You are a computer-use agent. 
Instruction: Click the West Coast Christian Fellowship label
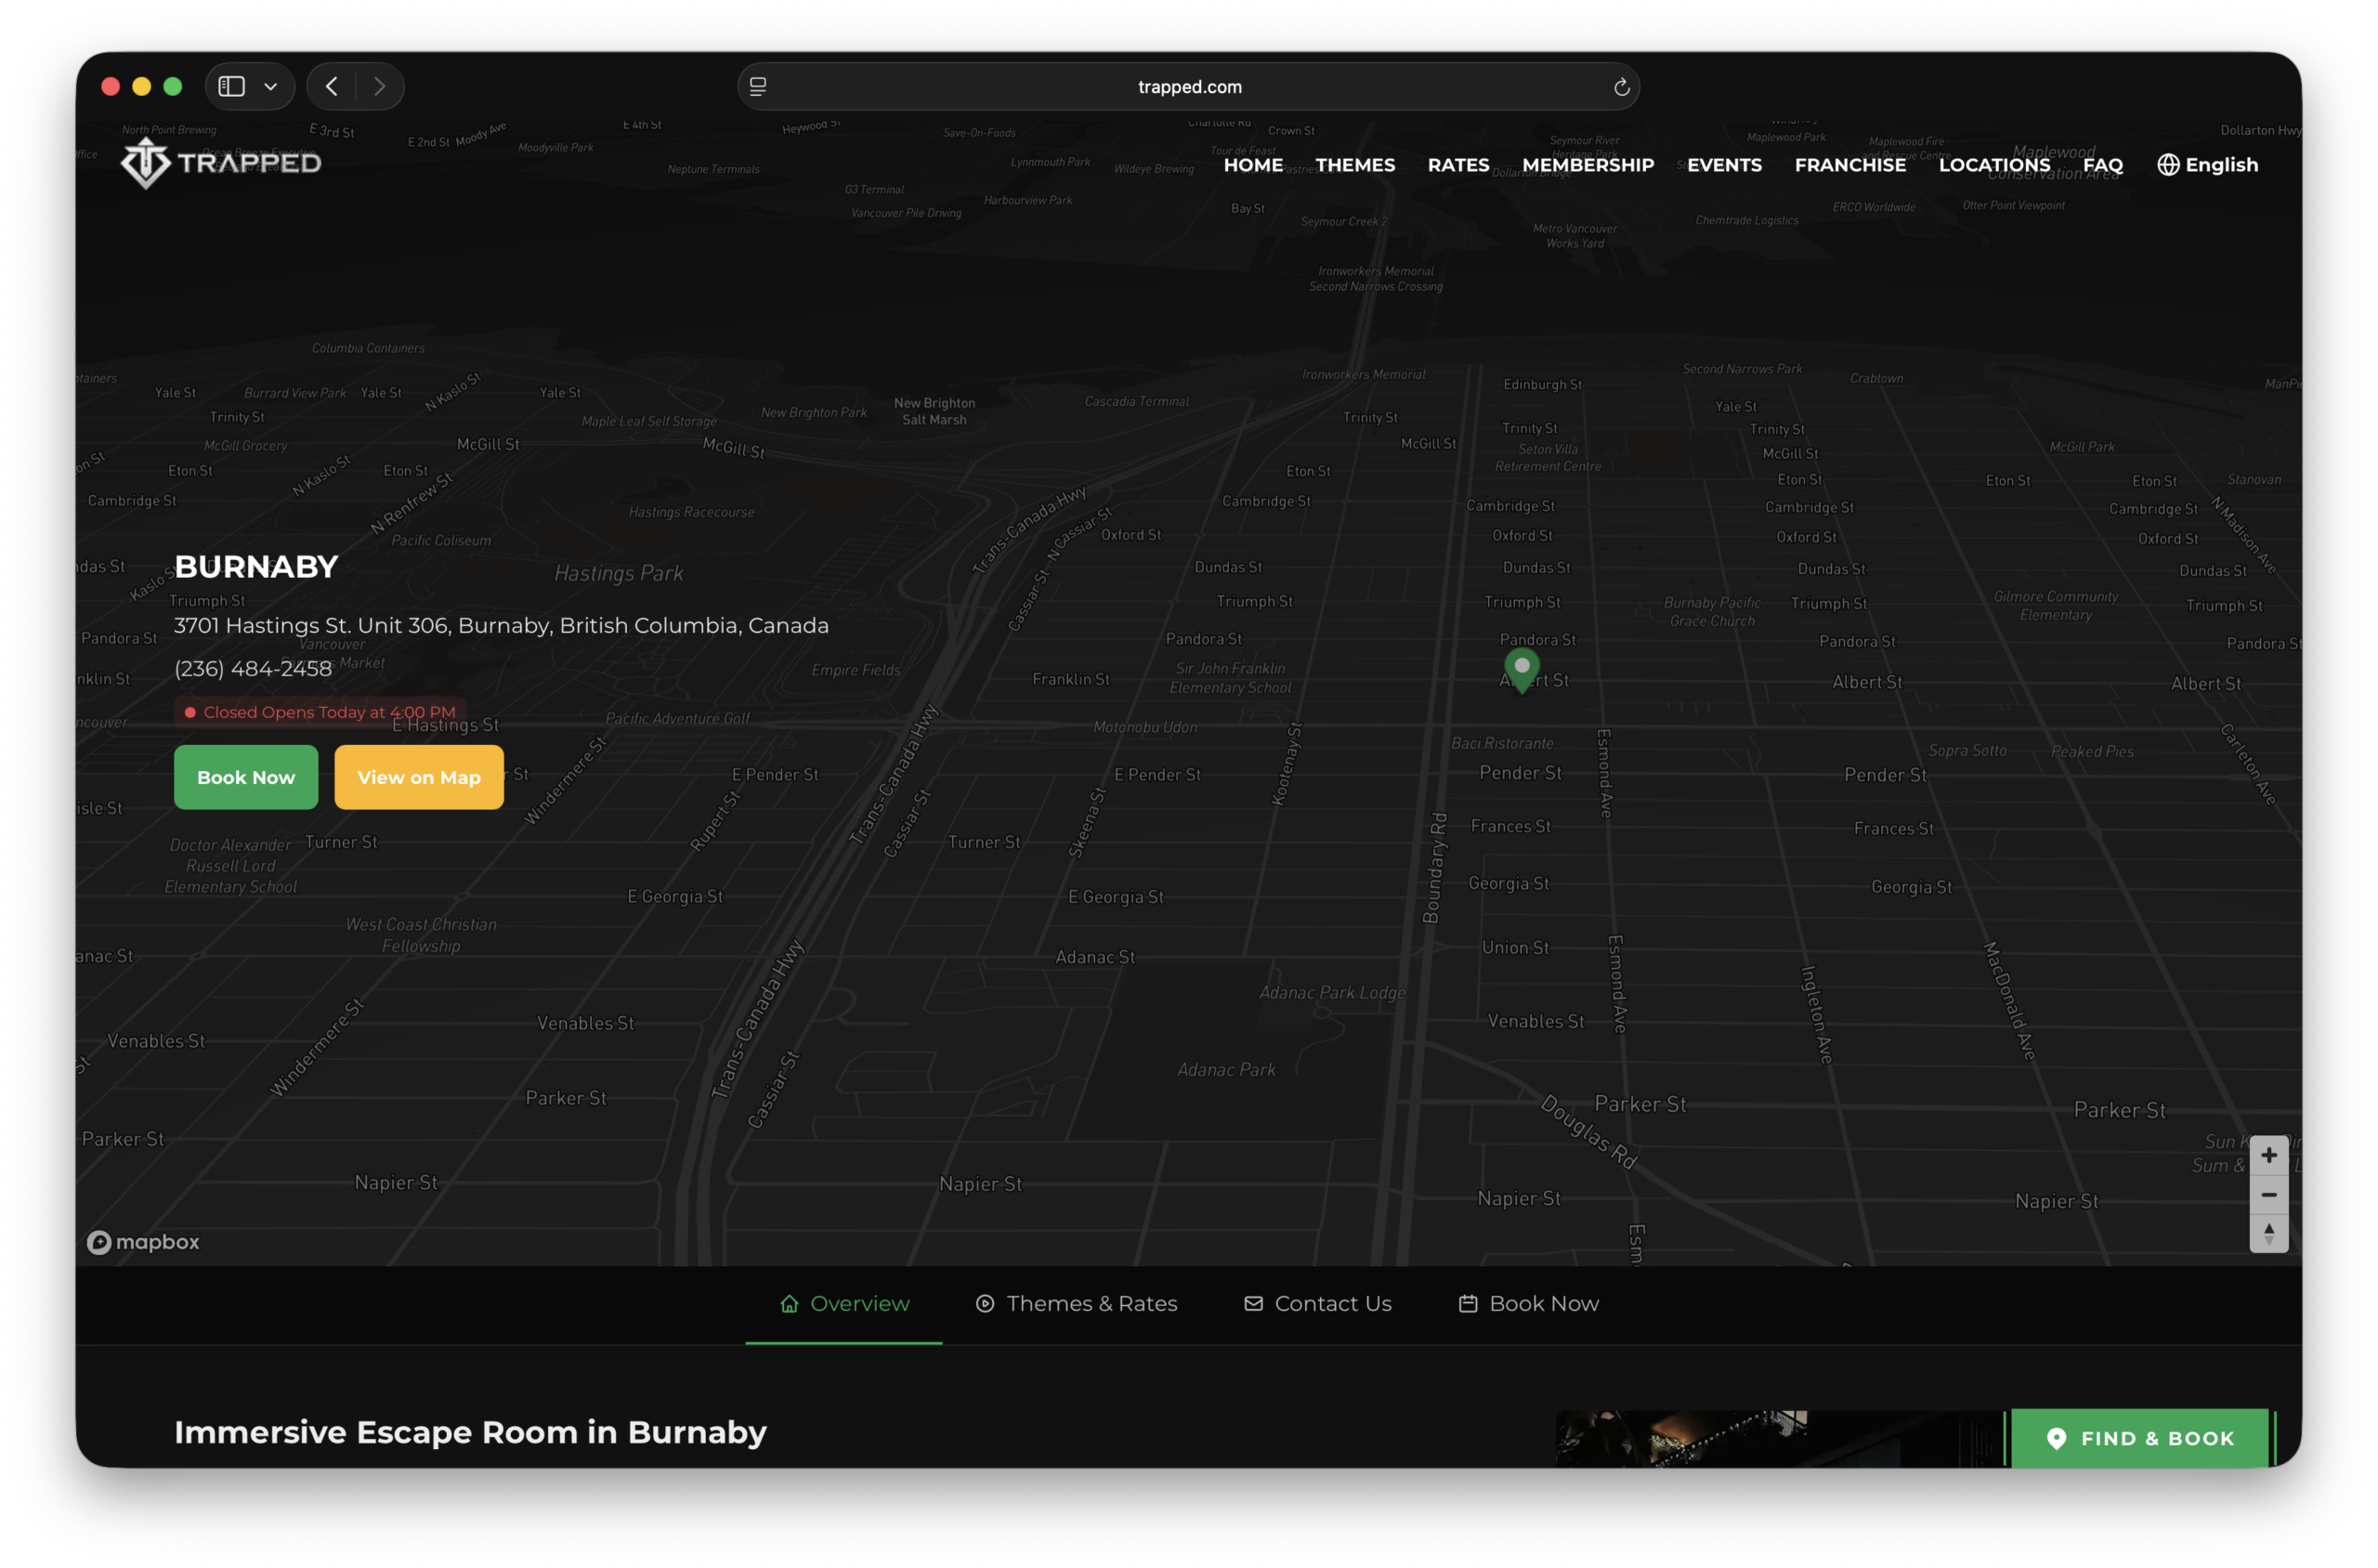point(421,935)
